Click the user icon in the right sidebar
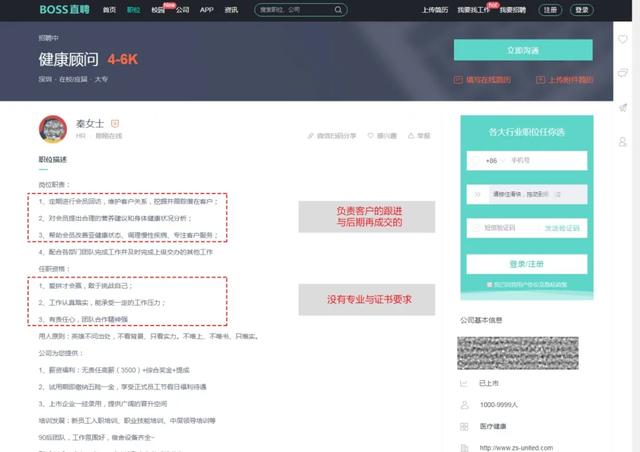 click(x=622, y=142)
